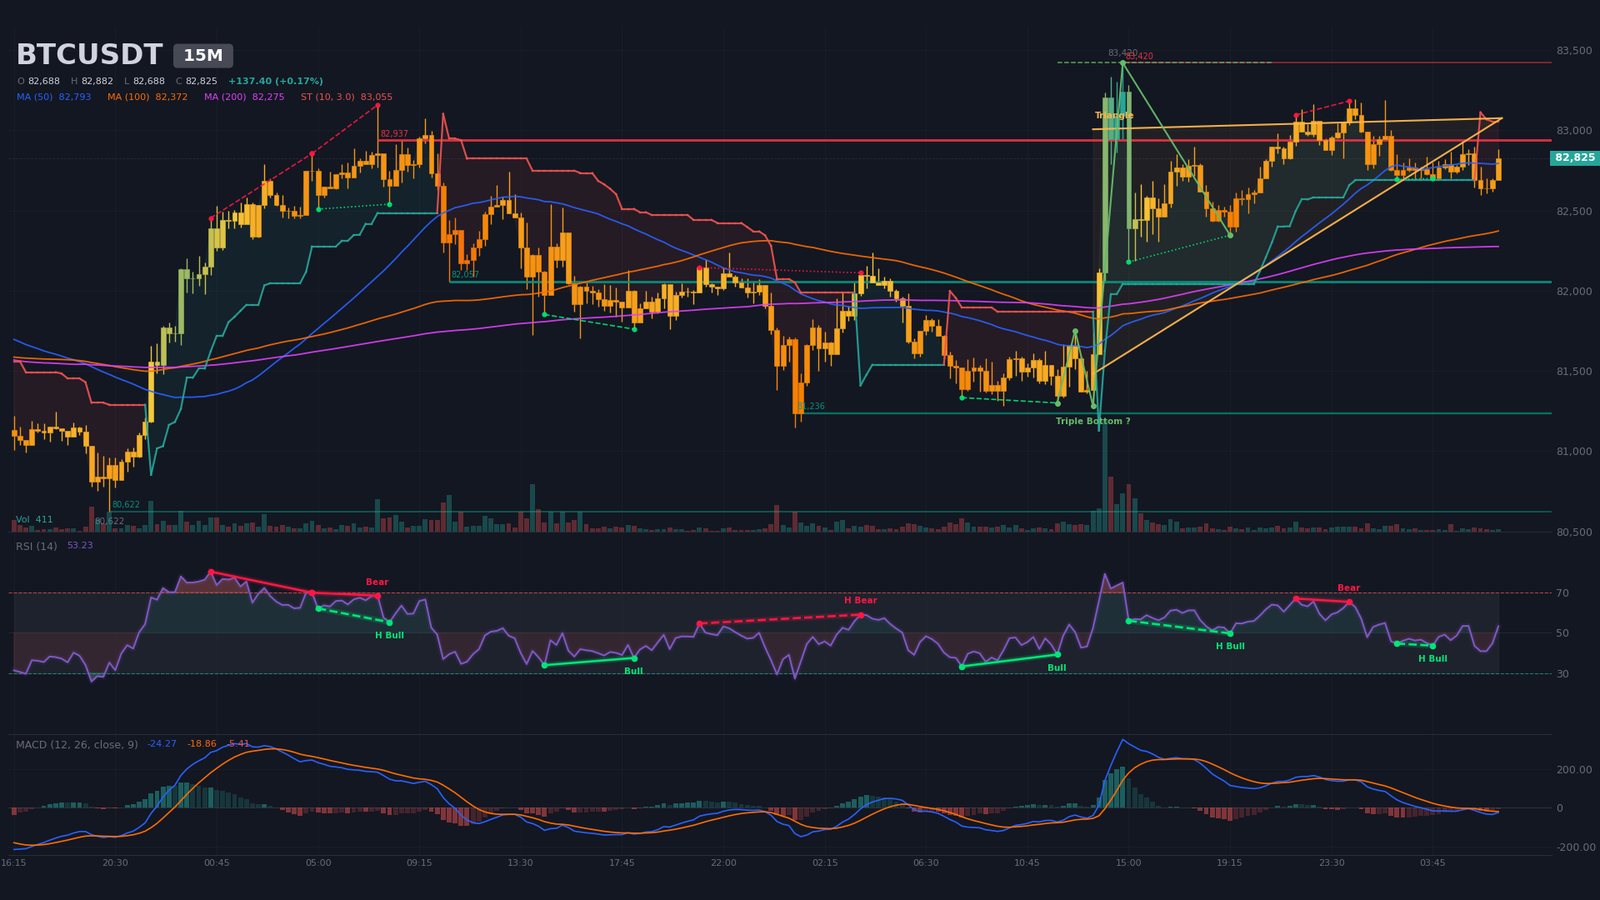Click the RSI 70 overbought axis label
This screenshot has height=900, width=1600.
point(1562,594)
